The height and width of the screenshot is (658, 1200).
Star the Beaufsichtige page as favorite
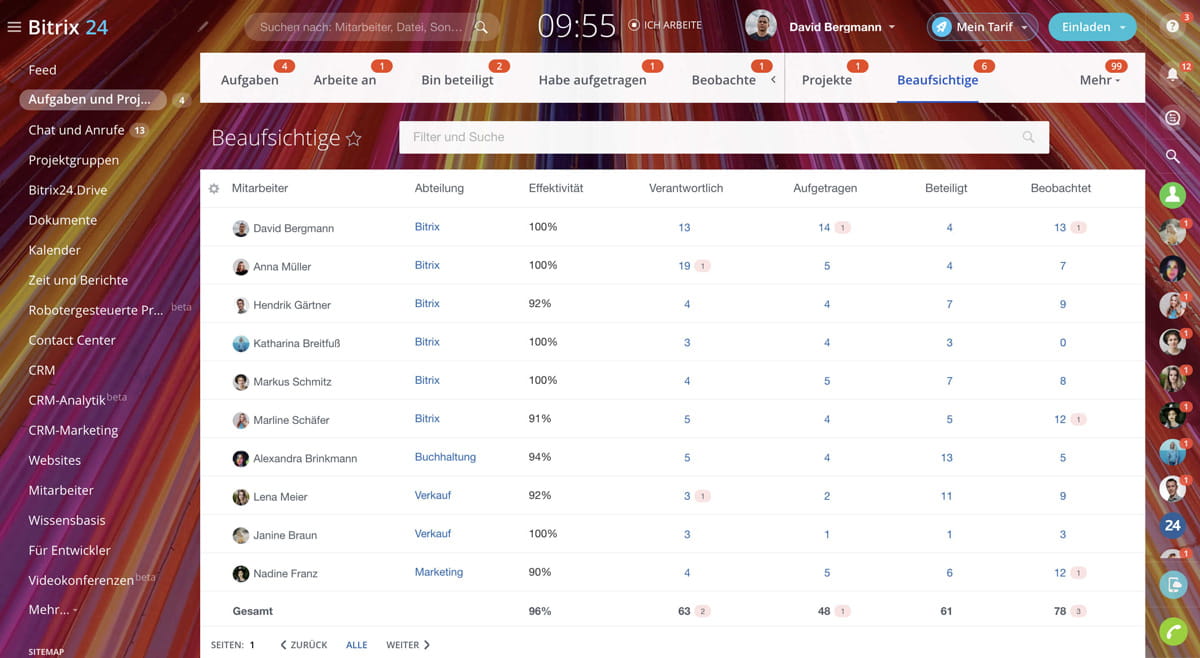[353, 139]
